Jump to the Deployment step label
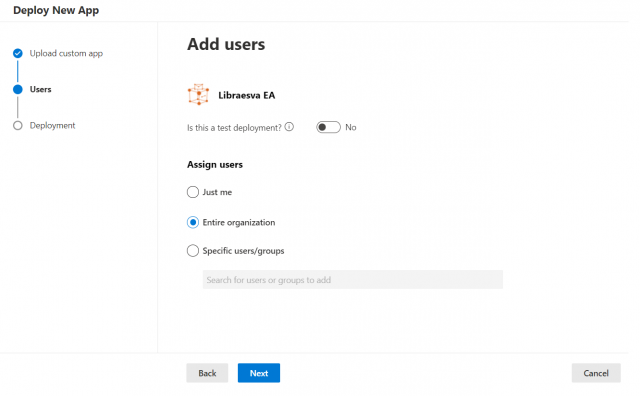The image size is (640, 396). tap(52, 126)
